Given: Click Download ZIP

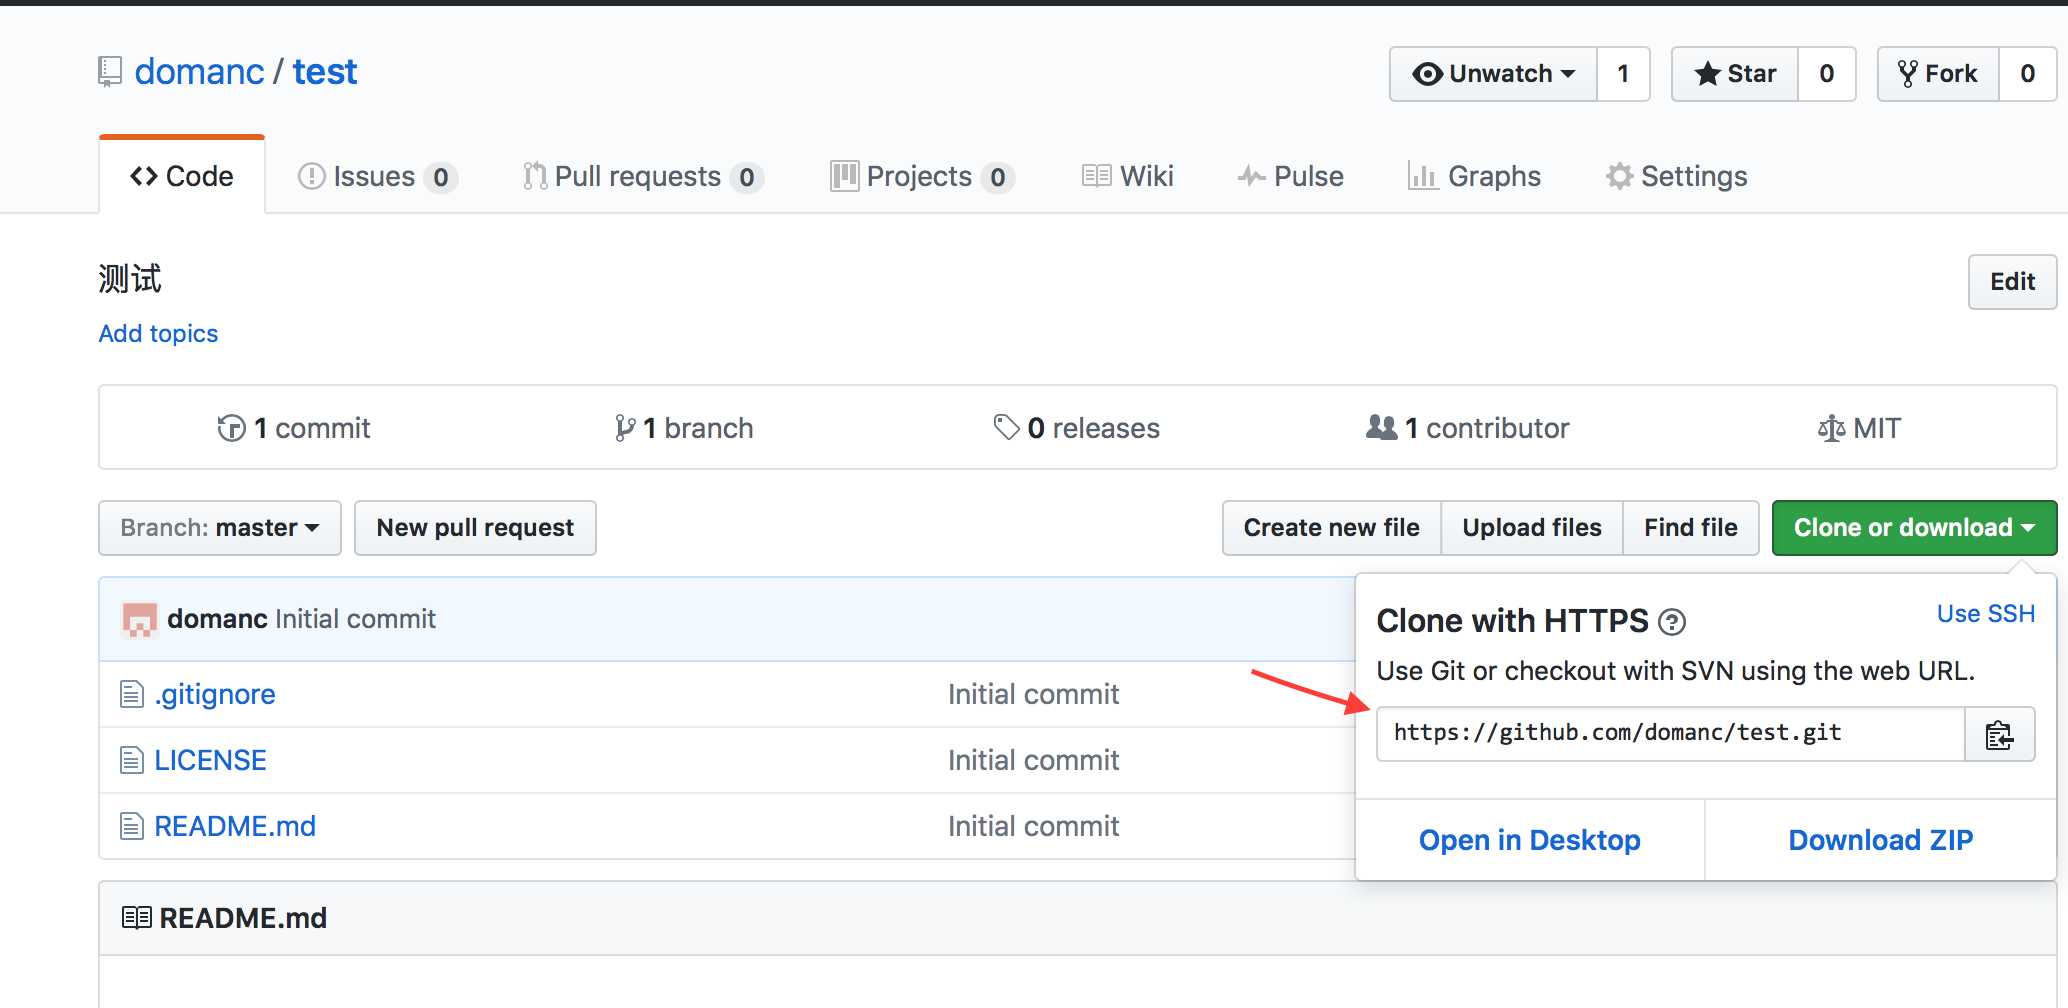Looking at the screenshot, I should pyautogui.click(x=1880, y=840).
